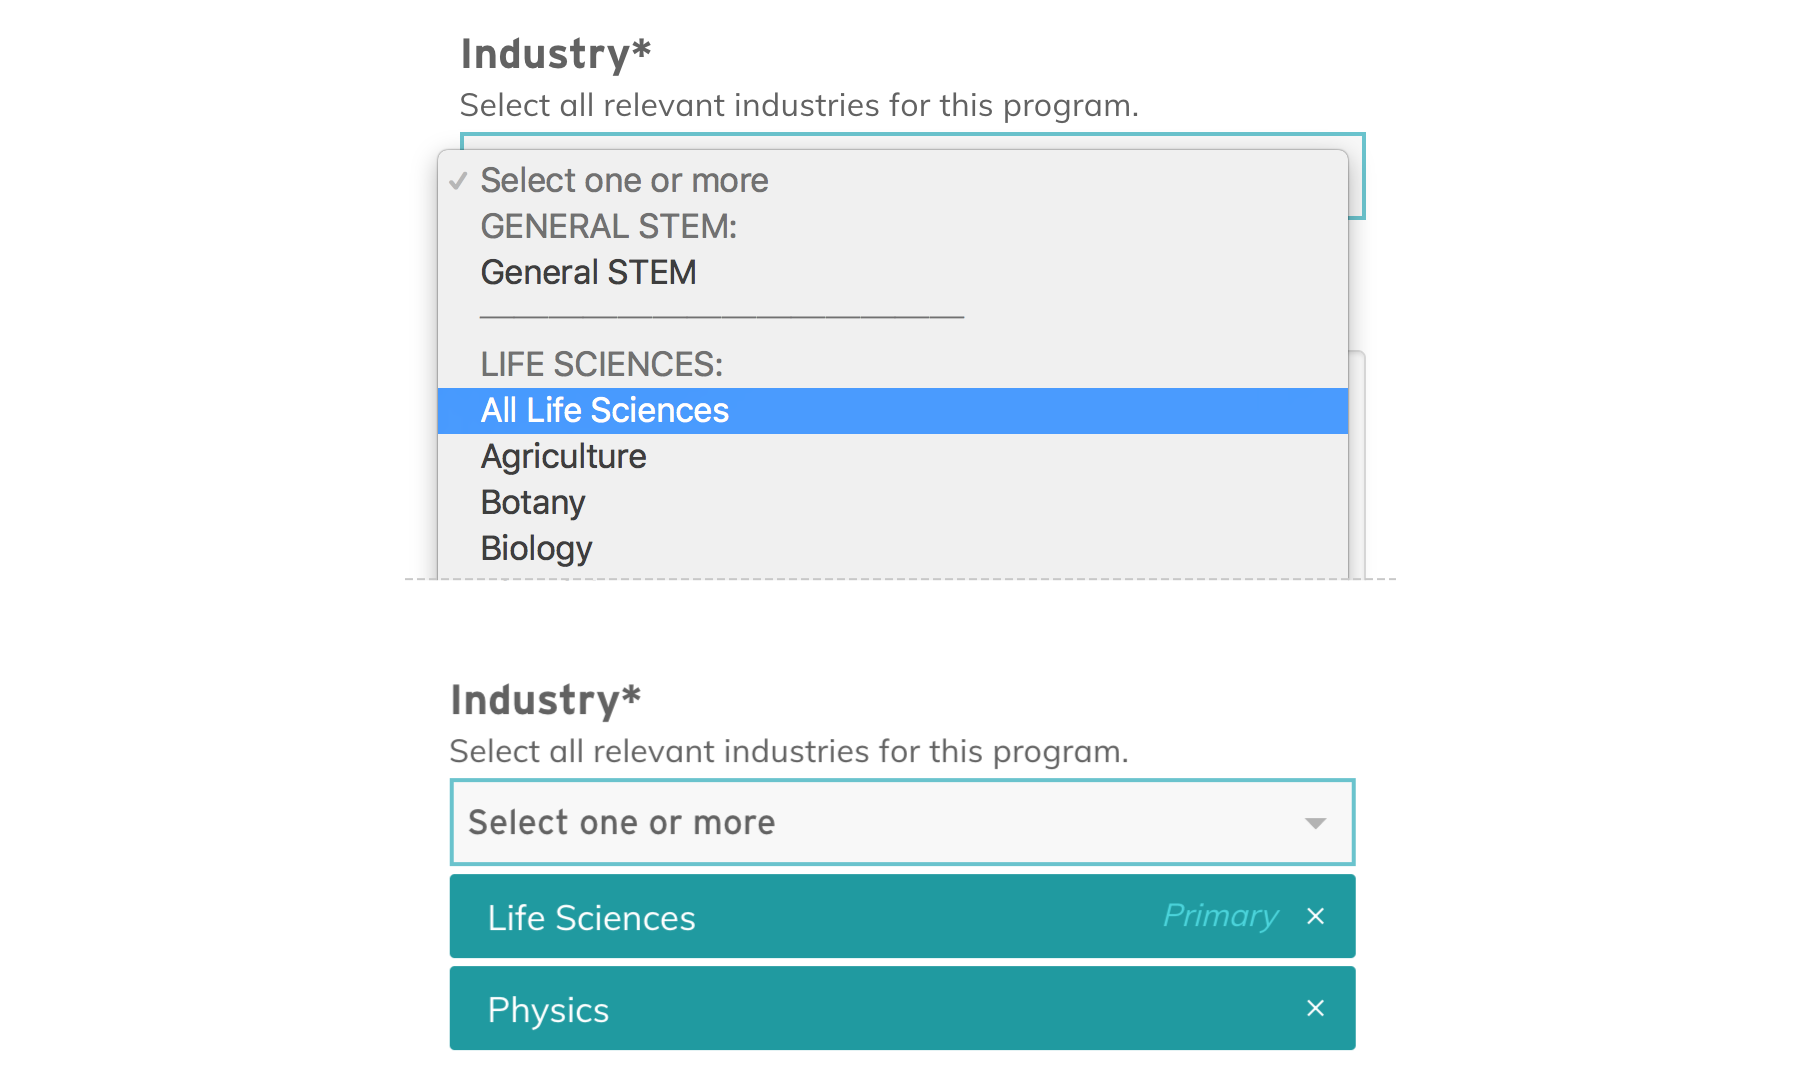Click the separator line under General STEM
Screen dimensions: 1800x1084
pos(721,317)
